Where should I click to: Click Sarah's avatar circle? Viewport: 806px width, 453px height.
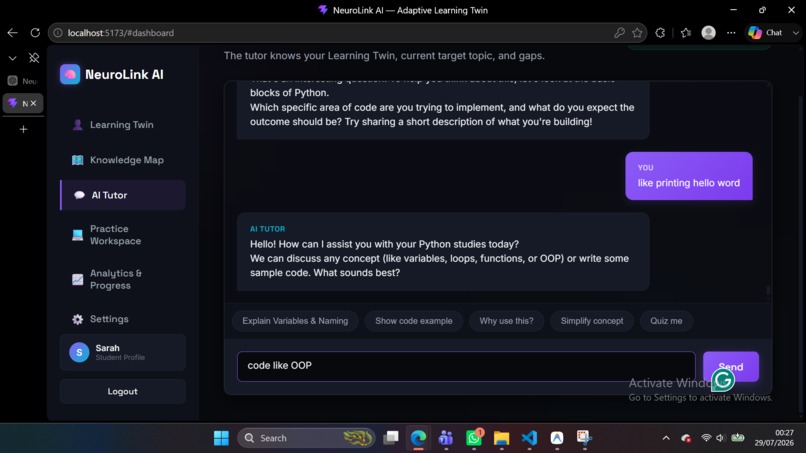tap(79, 352)
